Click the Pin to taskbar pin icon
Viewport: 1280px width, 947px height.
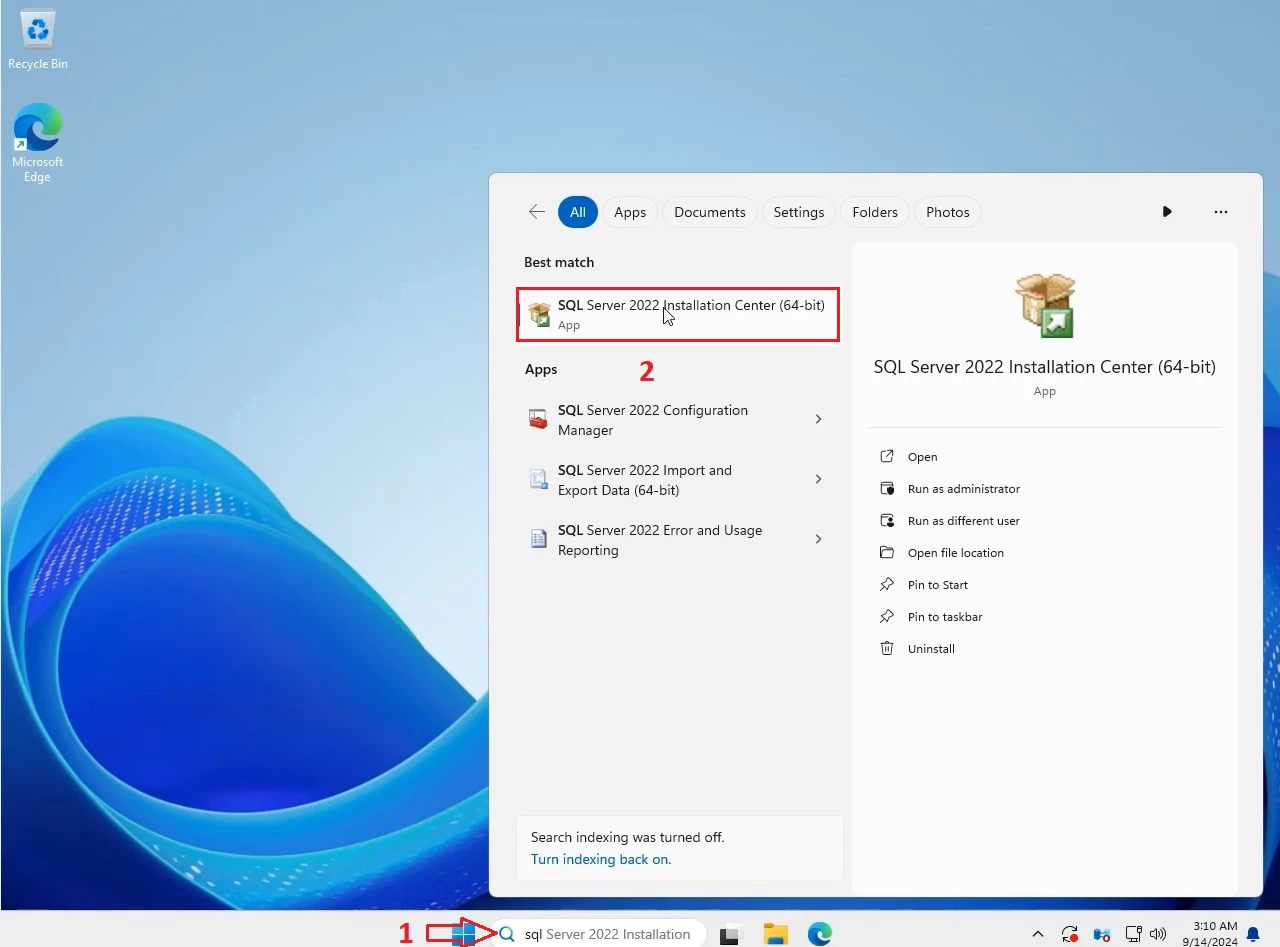(886, 616)
